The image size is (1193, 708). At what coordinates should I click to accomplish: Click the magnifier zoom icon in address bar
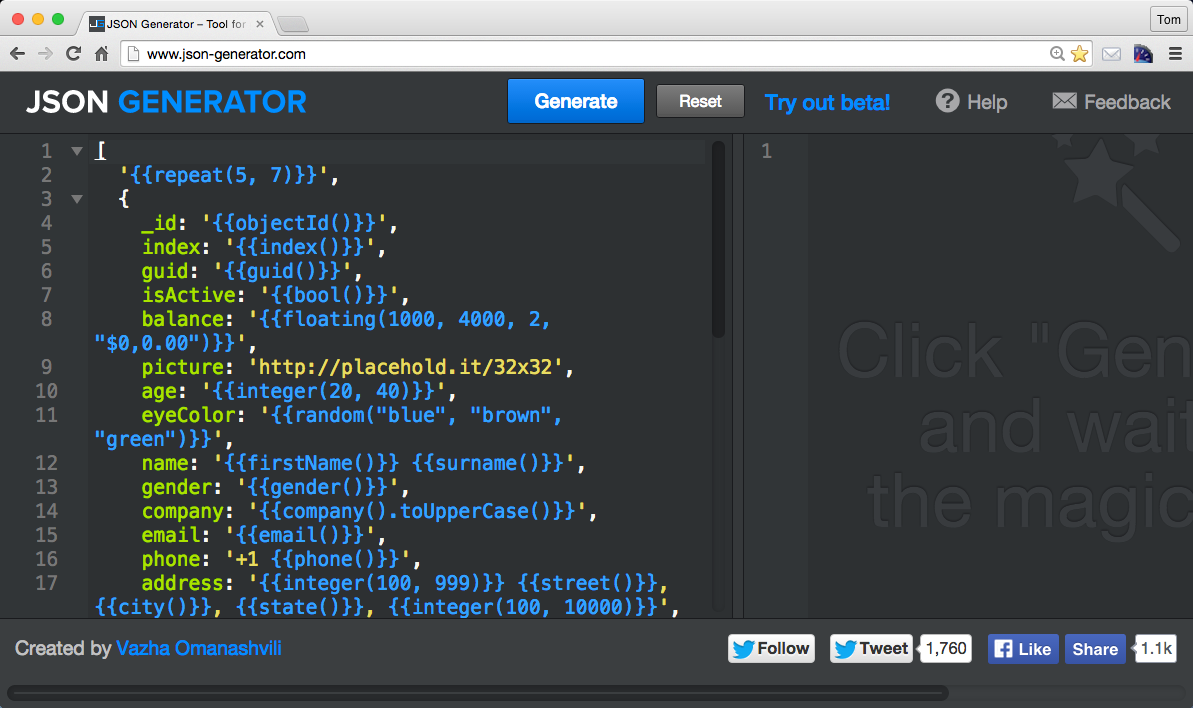pos(1057,54)
